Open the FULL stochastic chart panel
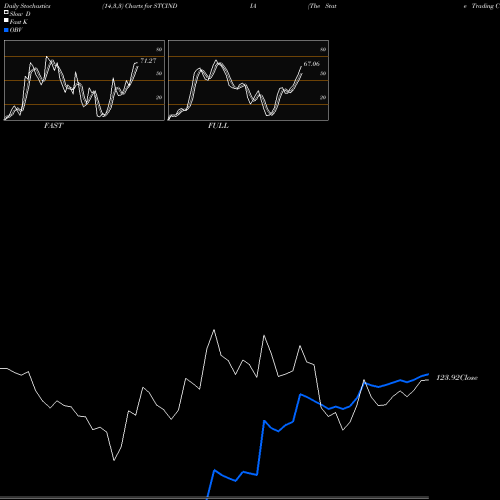The height and width of the screenshot is (500, 500). [x=248, y=80]
